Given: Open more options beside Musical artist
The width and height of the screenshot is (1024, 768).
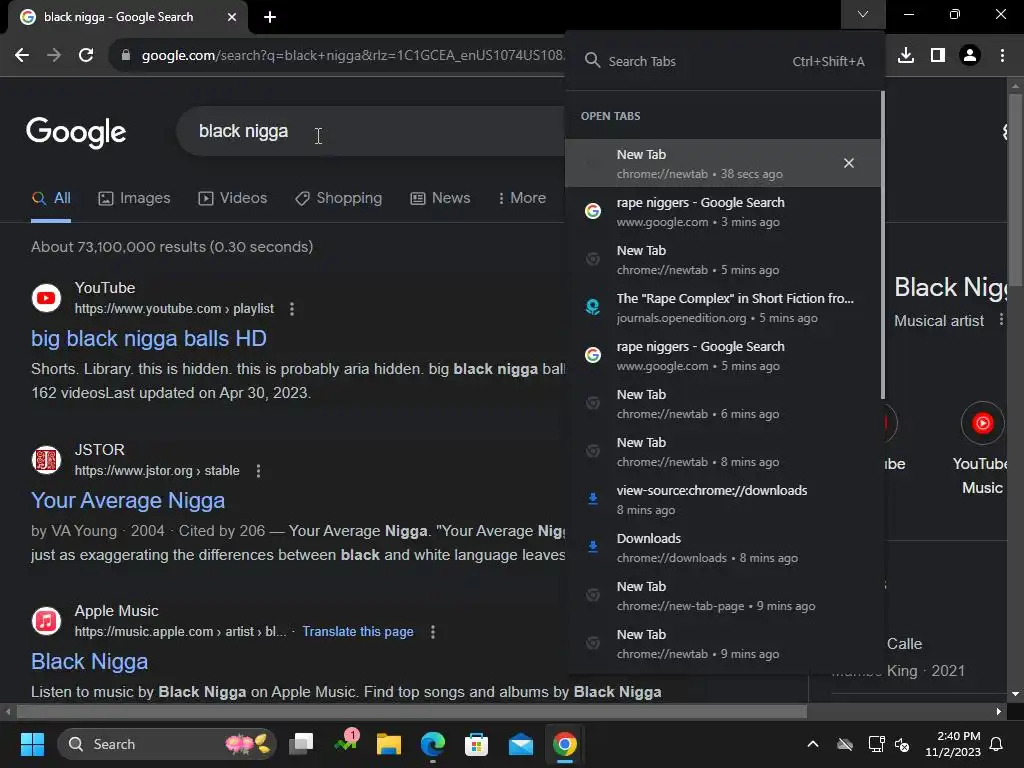Looking at the screenshot, I should click(1000, 319).
